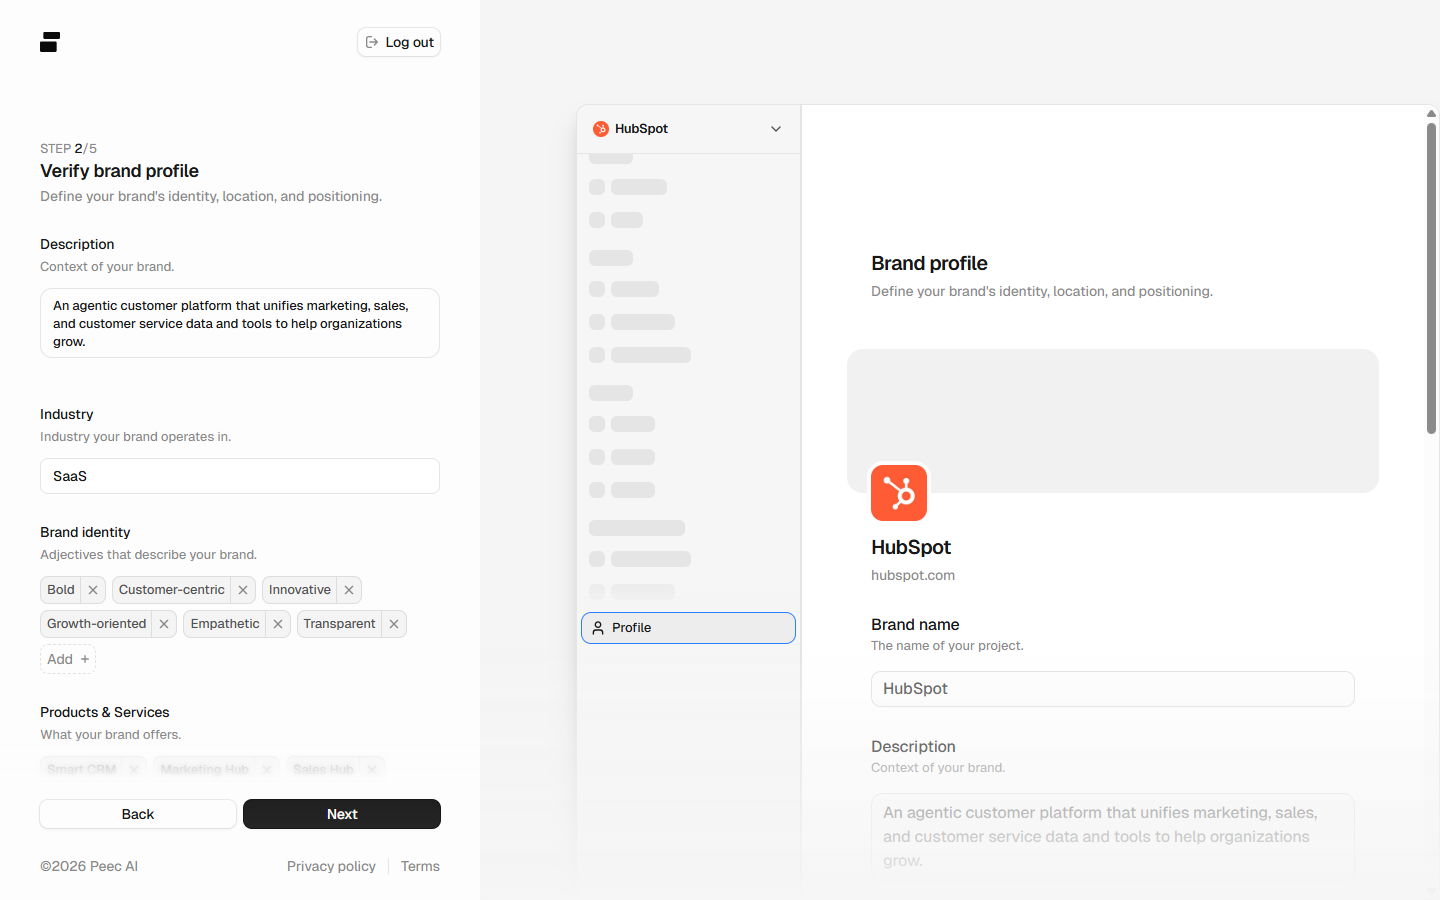The width and height of the screenshot is (1440, 900).
Task: Click the profile banner image placeholder
Action: tap(1112, 420)
